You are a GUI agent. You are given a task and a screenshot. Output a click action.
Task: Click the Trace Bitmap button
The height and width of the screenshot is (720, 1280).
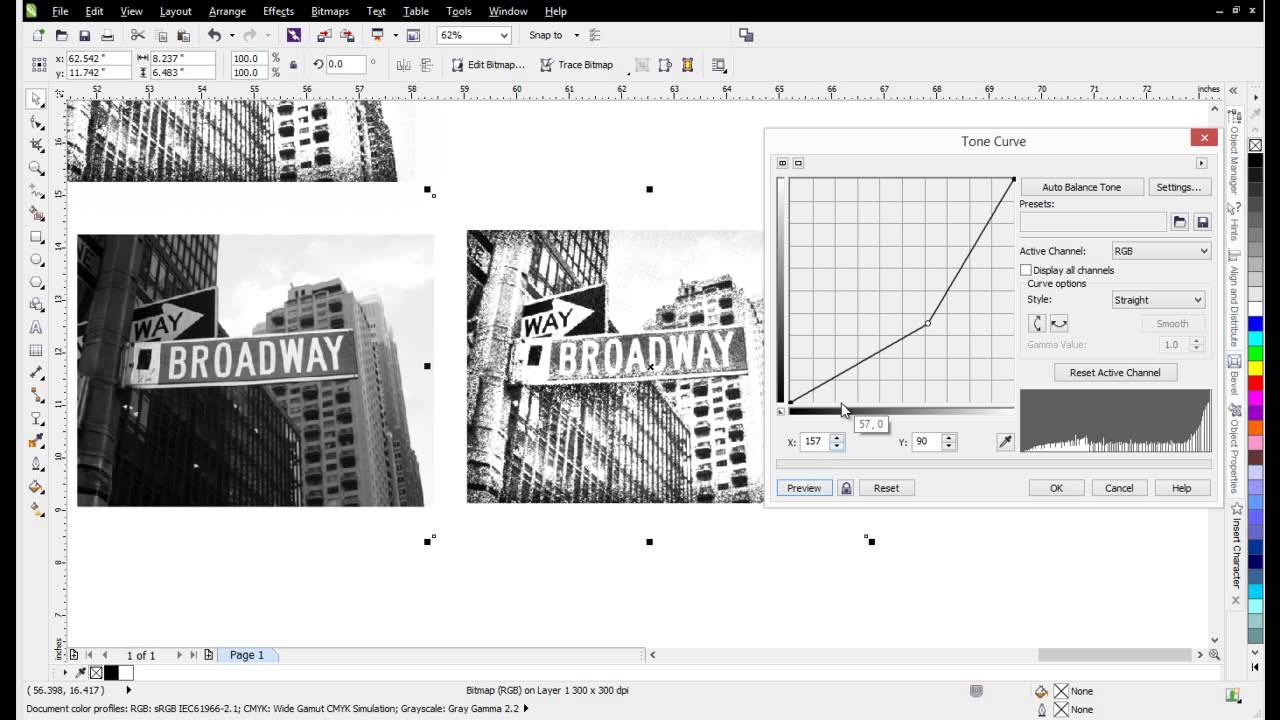click(576, 65)
